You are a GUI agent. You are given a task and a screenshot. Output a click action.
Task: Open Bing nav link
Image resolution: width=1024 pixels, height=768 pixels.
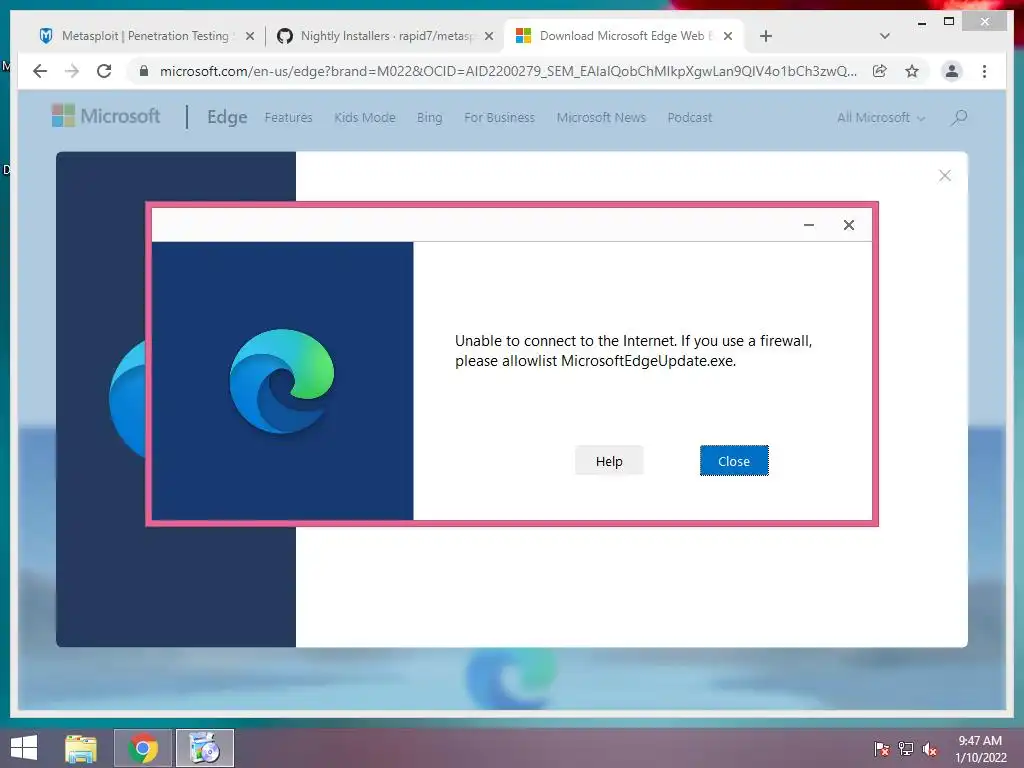click(429, 118)
